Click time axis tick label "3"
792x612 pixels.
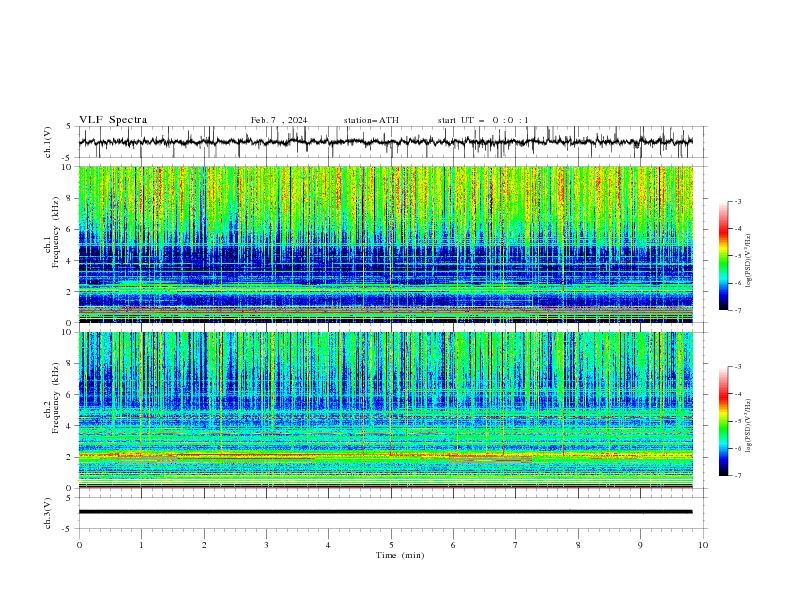(x=266, y=545)
